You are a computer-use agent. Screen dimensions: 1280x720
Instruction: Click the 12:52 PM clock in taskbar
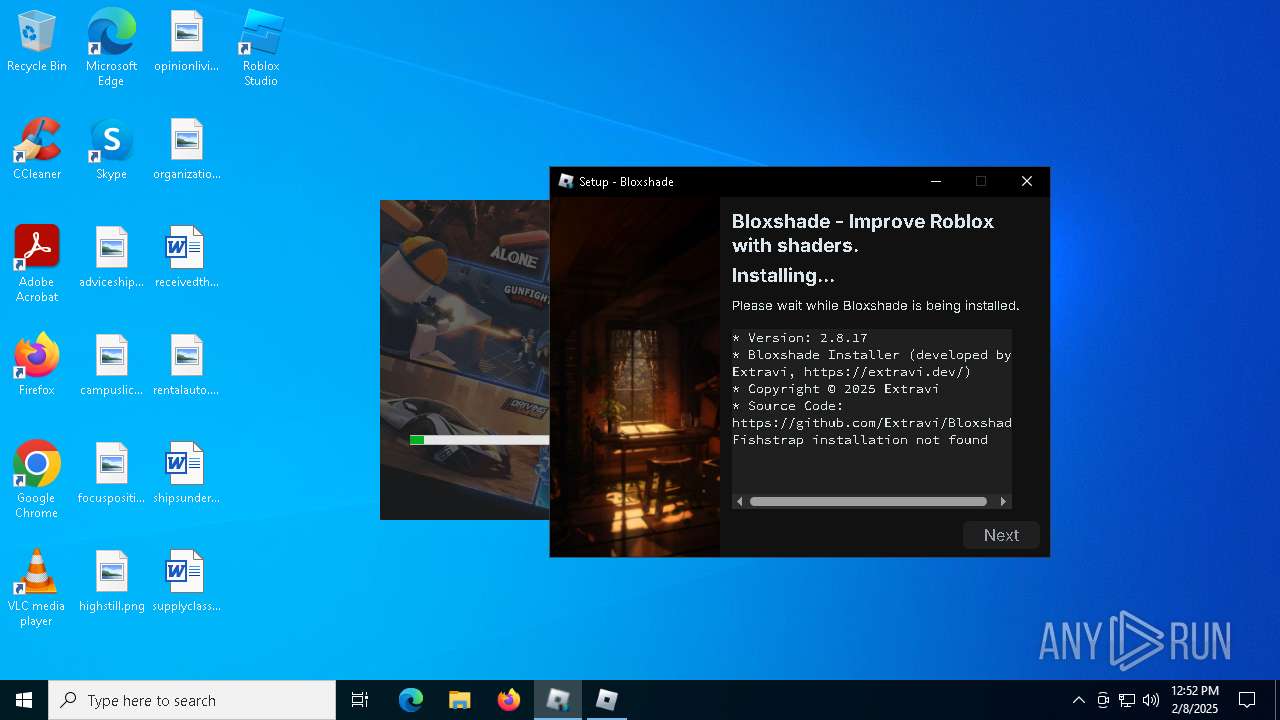coord(1195,700)
